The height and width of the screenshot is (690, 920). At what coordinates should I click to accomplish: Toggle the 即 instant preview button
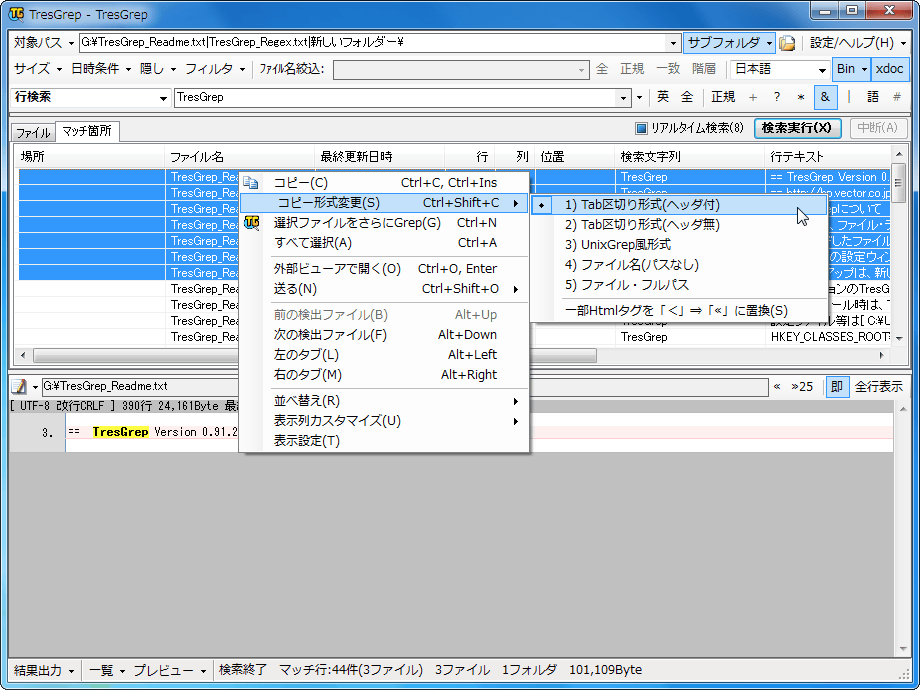click(837, 387)
